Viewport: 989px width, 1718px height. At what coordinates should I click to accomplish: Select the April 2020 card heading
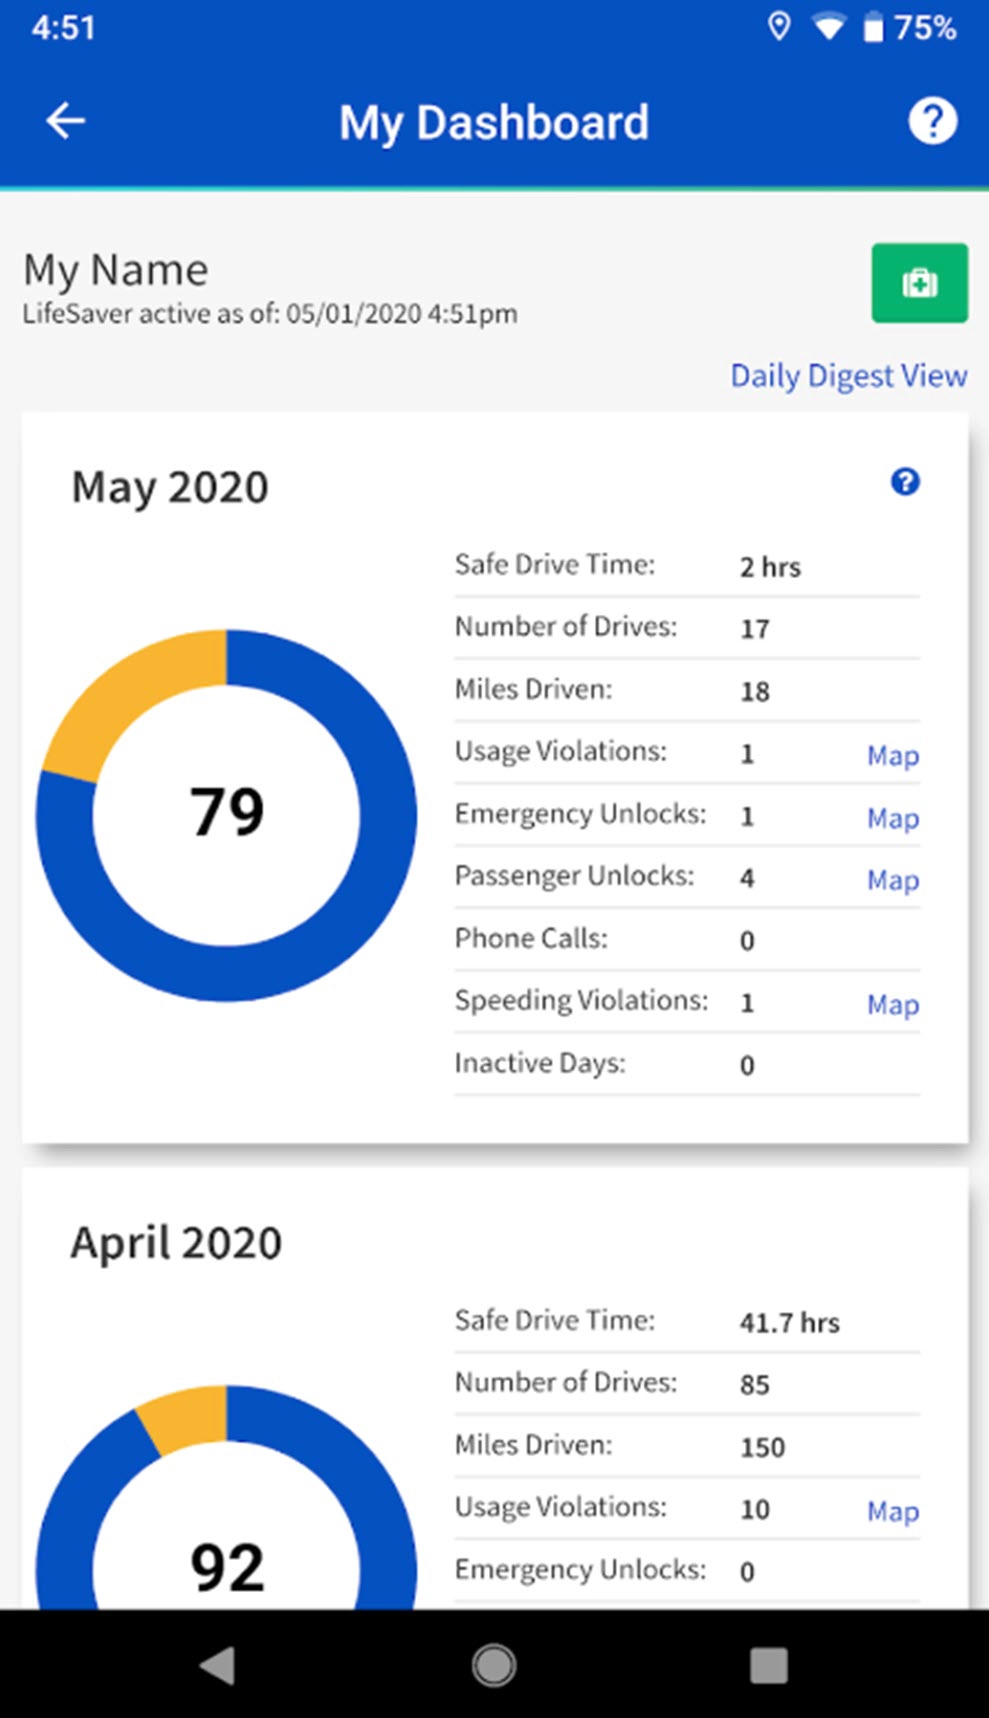(176, 1243)
